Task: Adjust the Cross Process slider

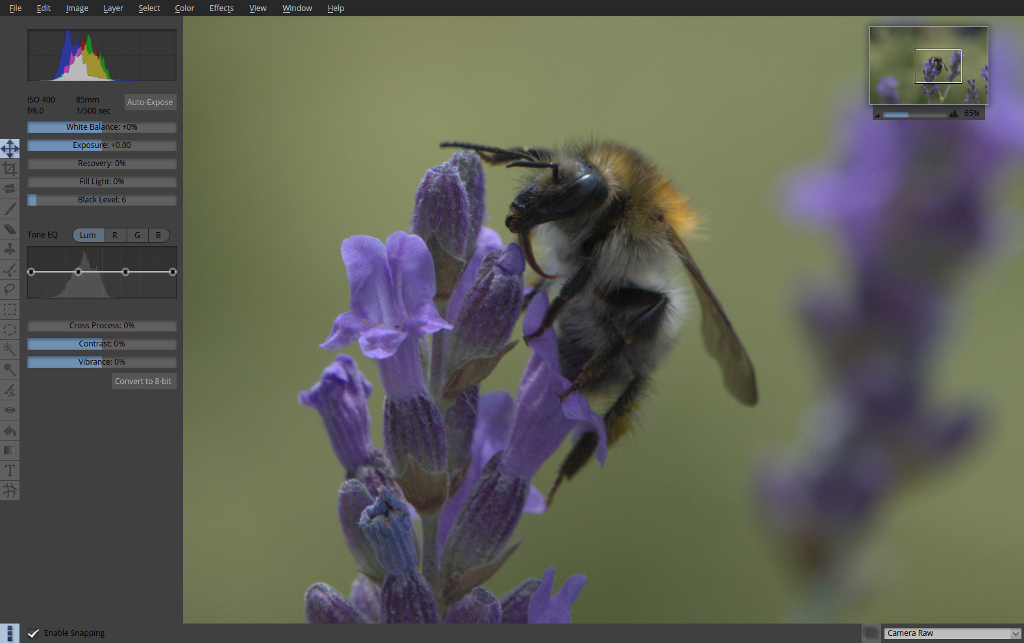Action: point(102,326)
